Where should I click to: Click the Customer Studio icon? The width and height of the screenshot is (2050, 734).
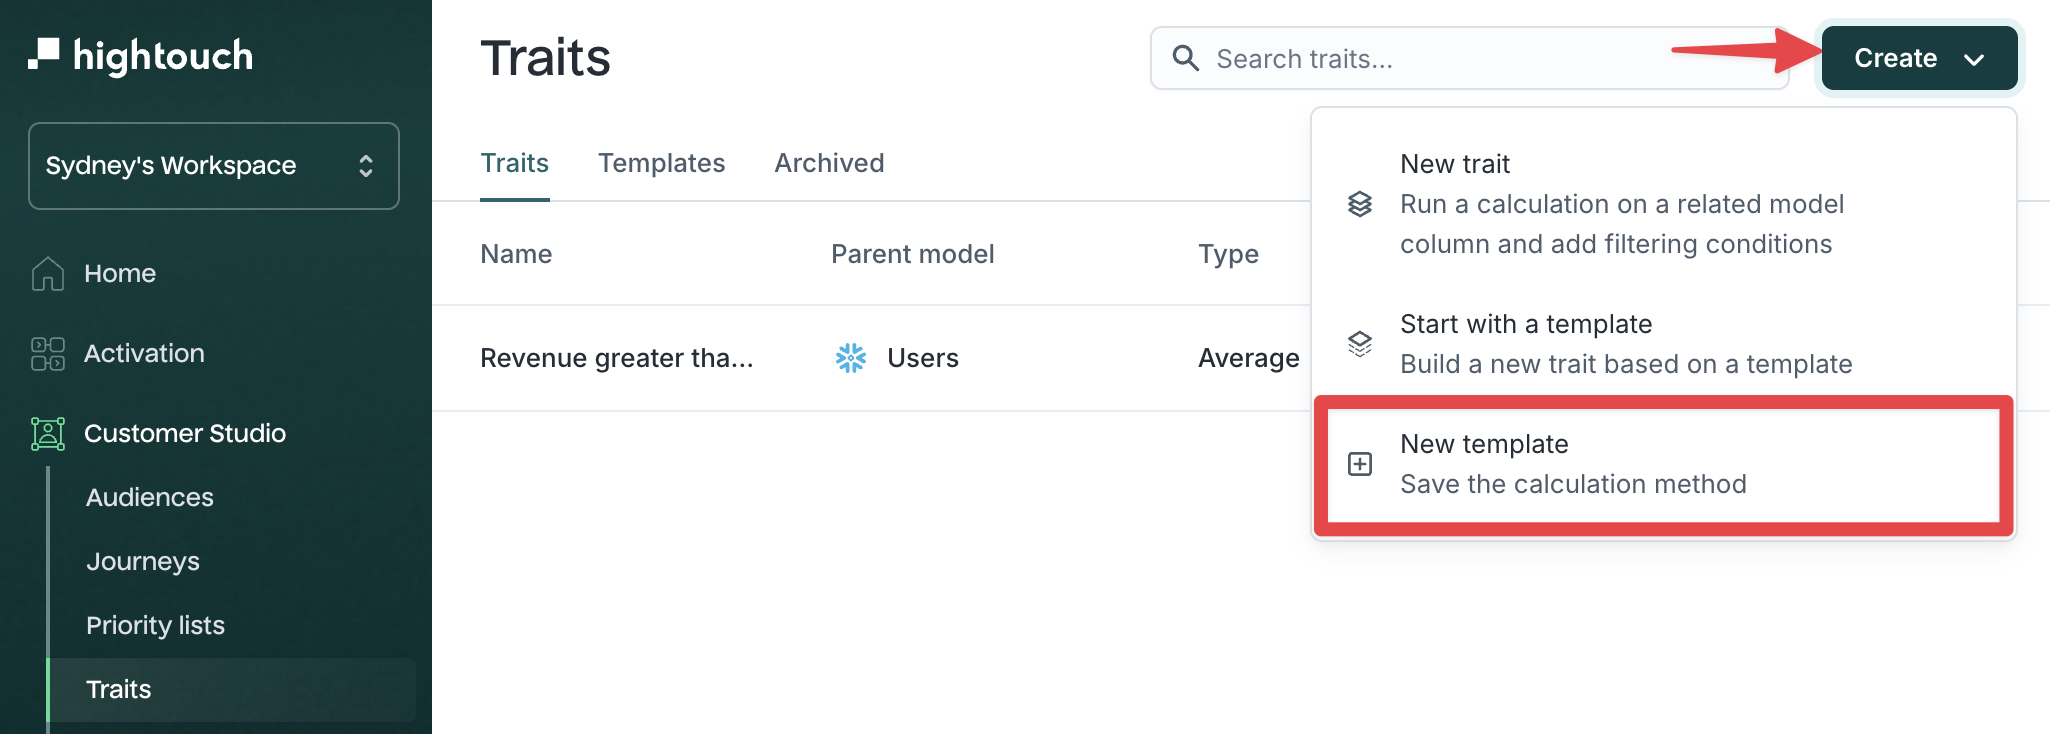point(48,433)
